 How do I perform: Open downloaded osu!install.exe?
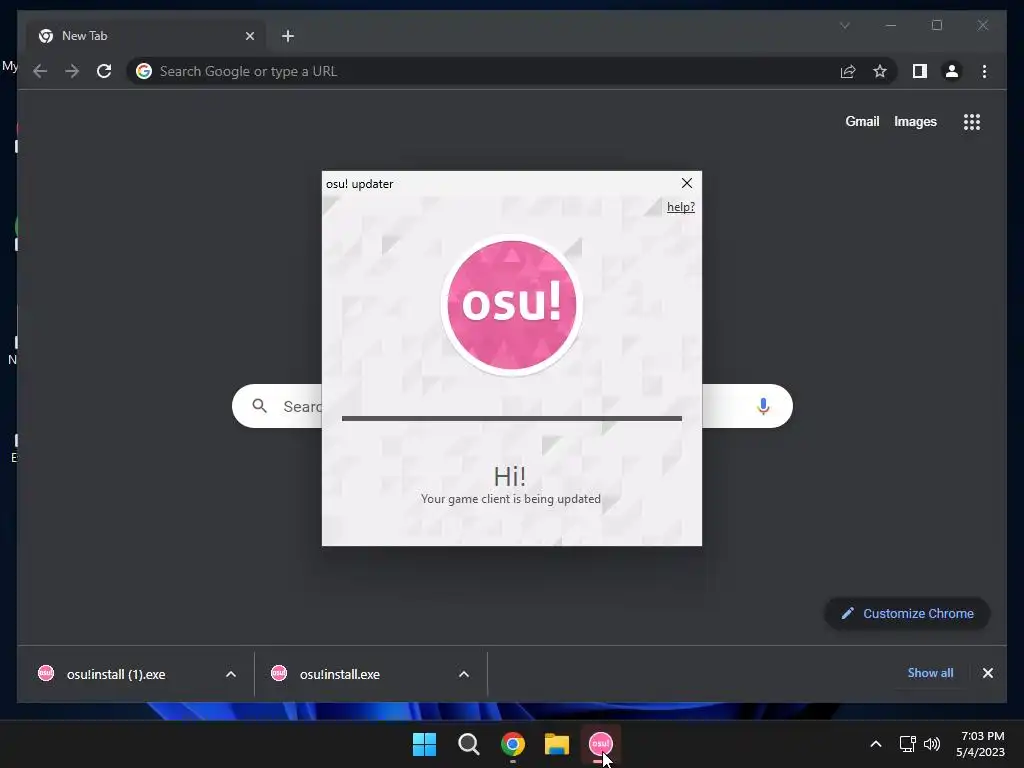pos(340,674)
